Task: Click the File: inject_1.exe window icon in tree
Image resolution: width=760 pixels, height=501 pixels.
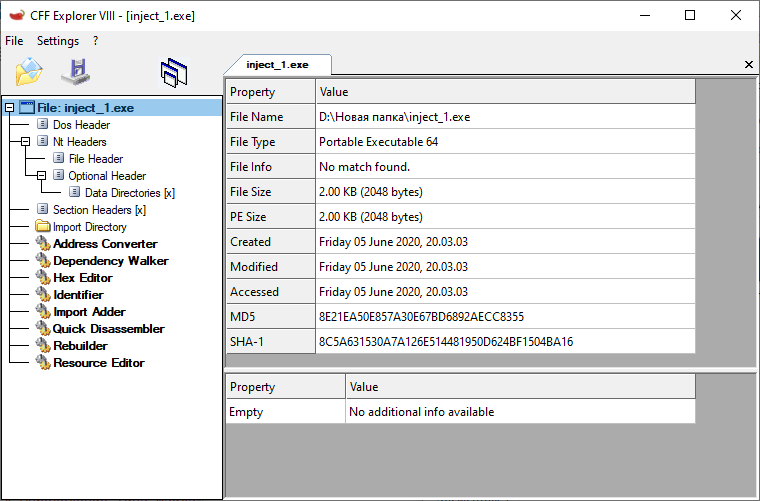Action: [27, 108]
